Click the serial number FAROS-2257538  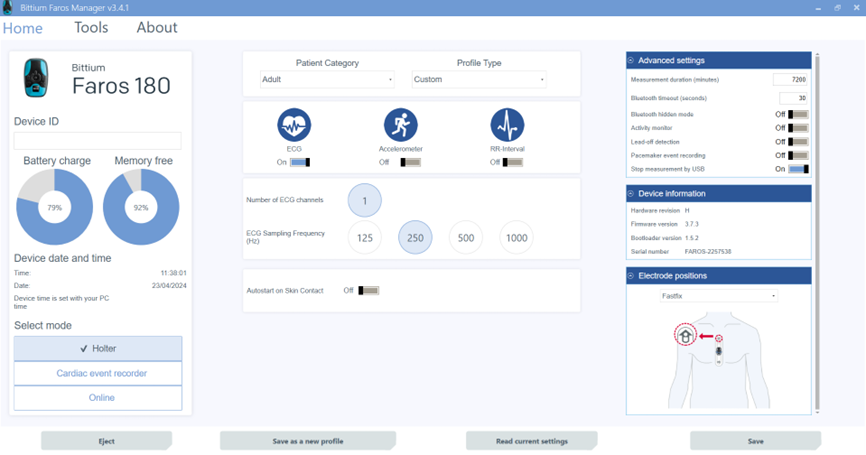click(708, 251)
